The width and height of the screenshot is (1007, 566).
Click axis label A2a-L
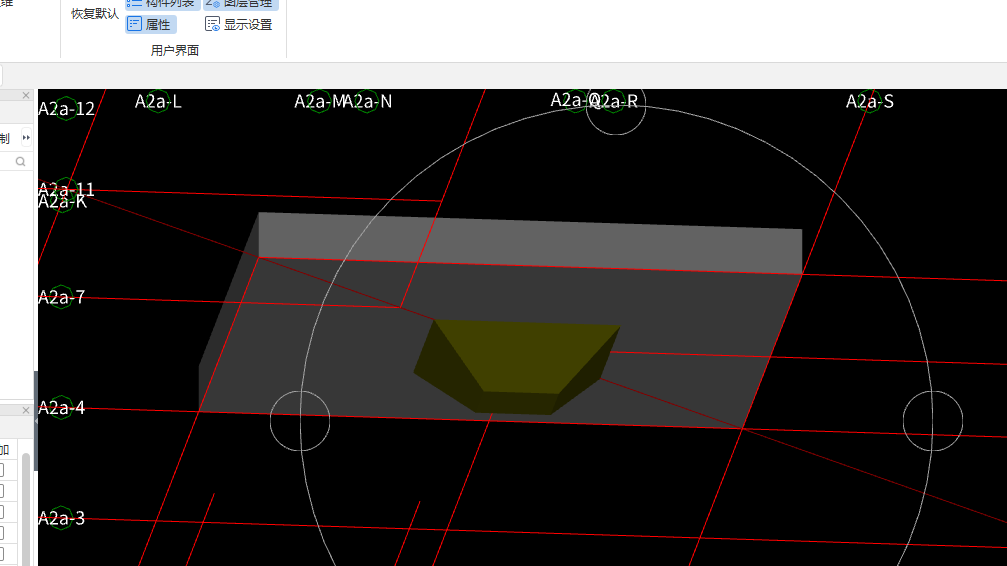158,102
